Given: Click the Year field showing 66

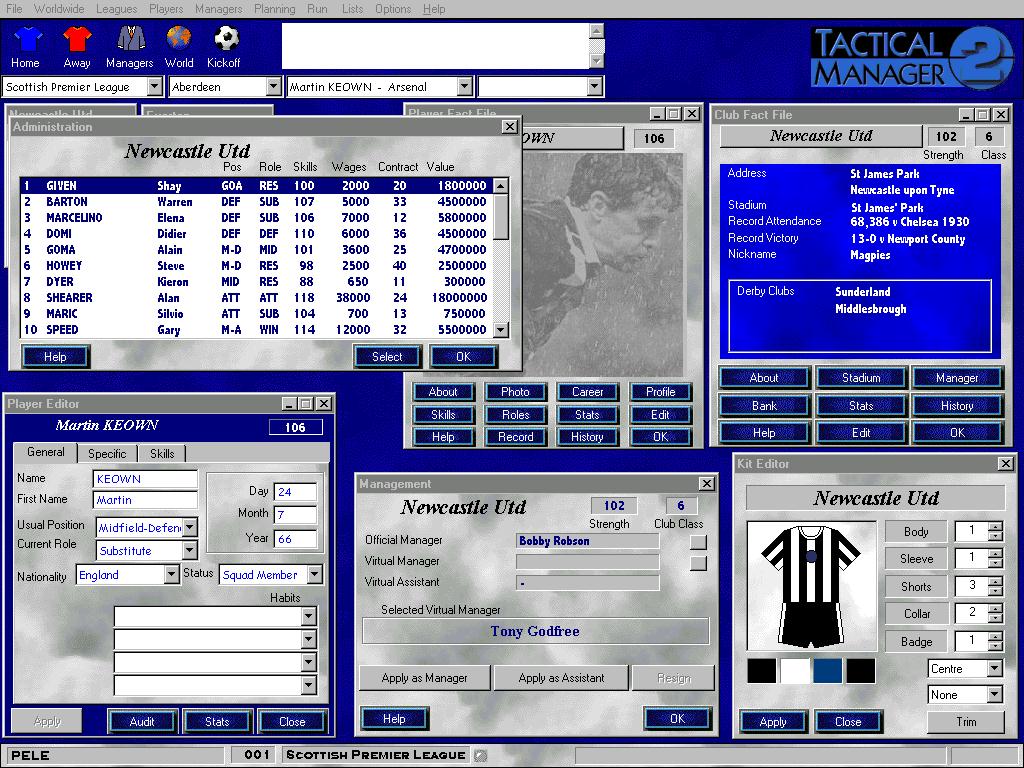Looking at the screenshot, I should click(x=295, y=539).
